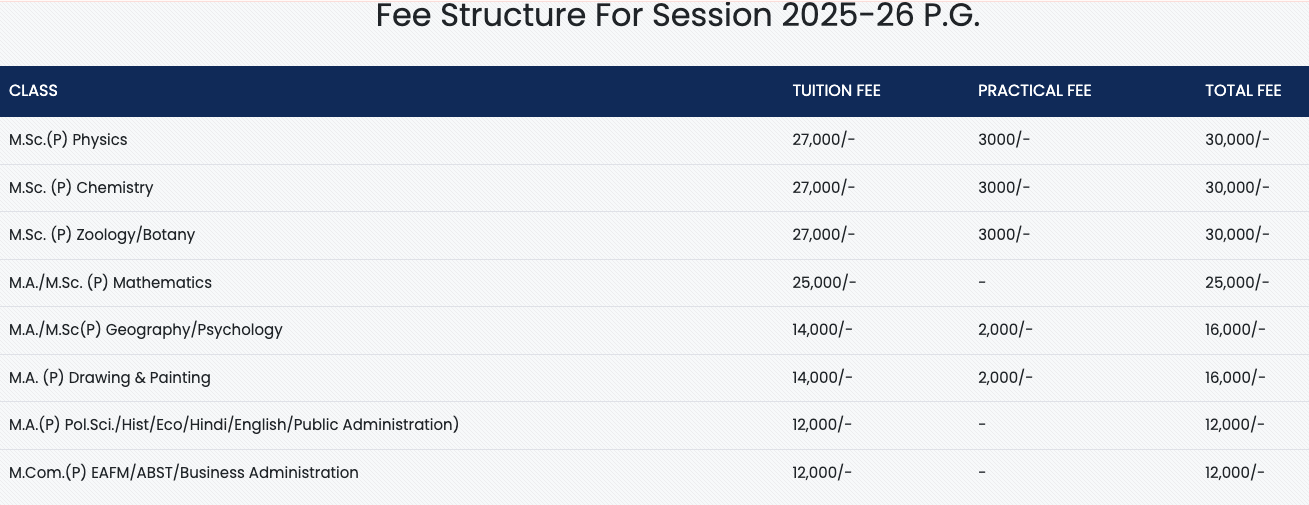Viewport: 1309px width, 505px height.
Task: Click the CLASS column header
Action: tap(33, 91)
